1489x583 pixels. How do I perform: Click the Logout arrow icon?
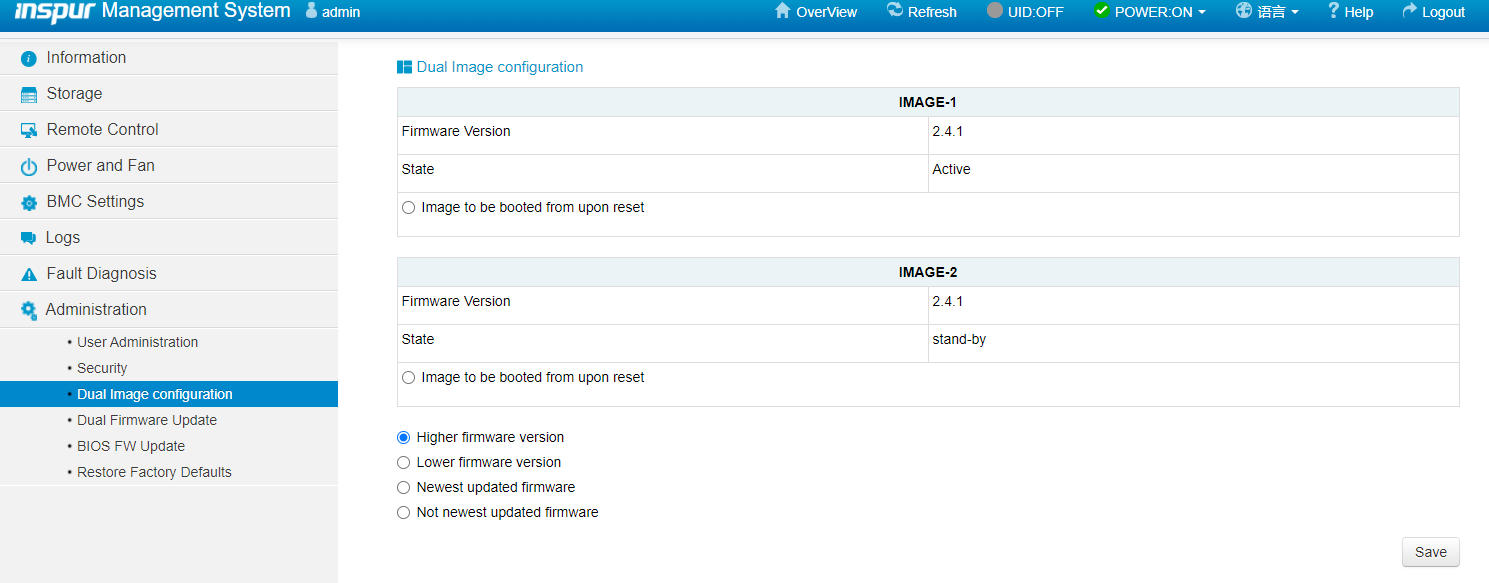click(x=1410, y=10)
